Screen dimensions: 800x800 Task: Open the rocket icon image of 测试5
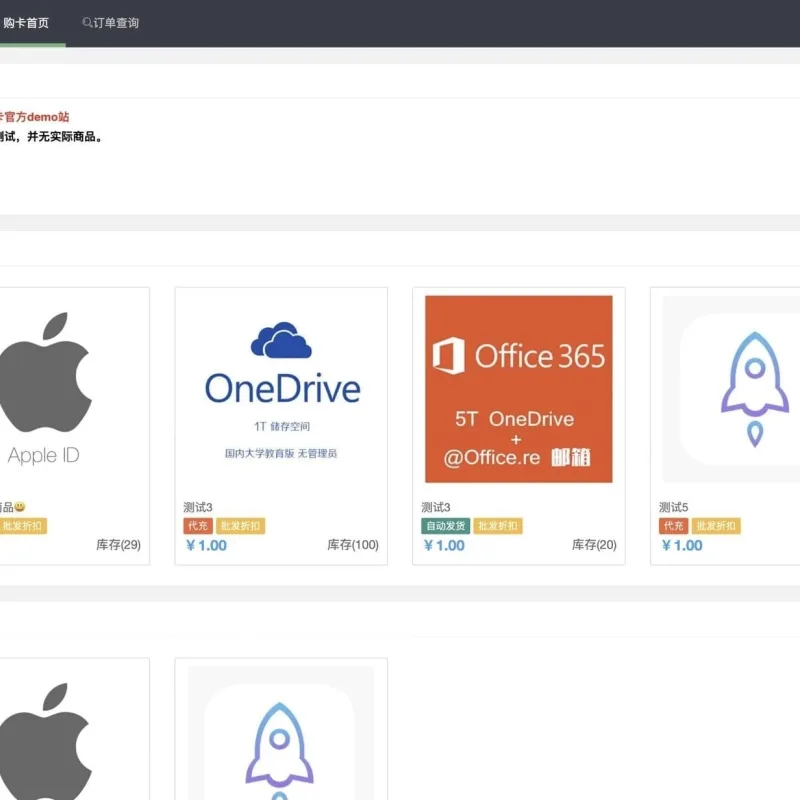[732, 389]
